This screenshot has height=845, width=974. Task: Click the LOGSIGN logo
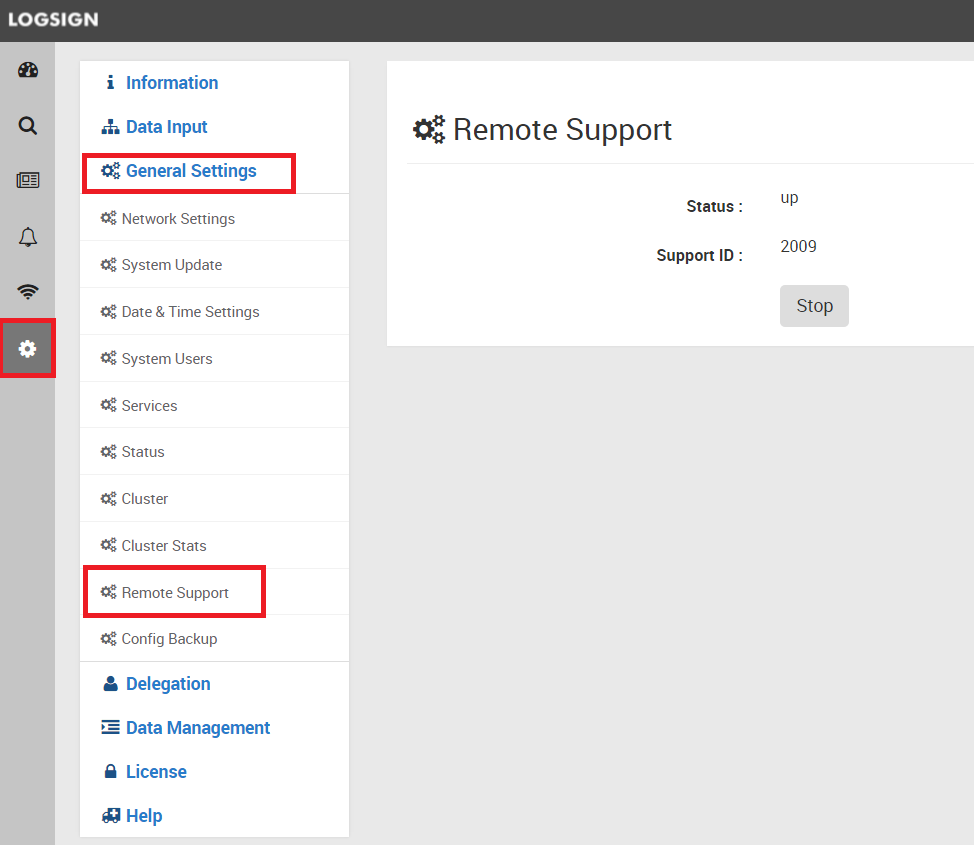coord(53,19)
